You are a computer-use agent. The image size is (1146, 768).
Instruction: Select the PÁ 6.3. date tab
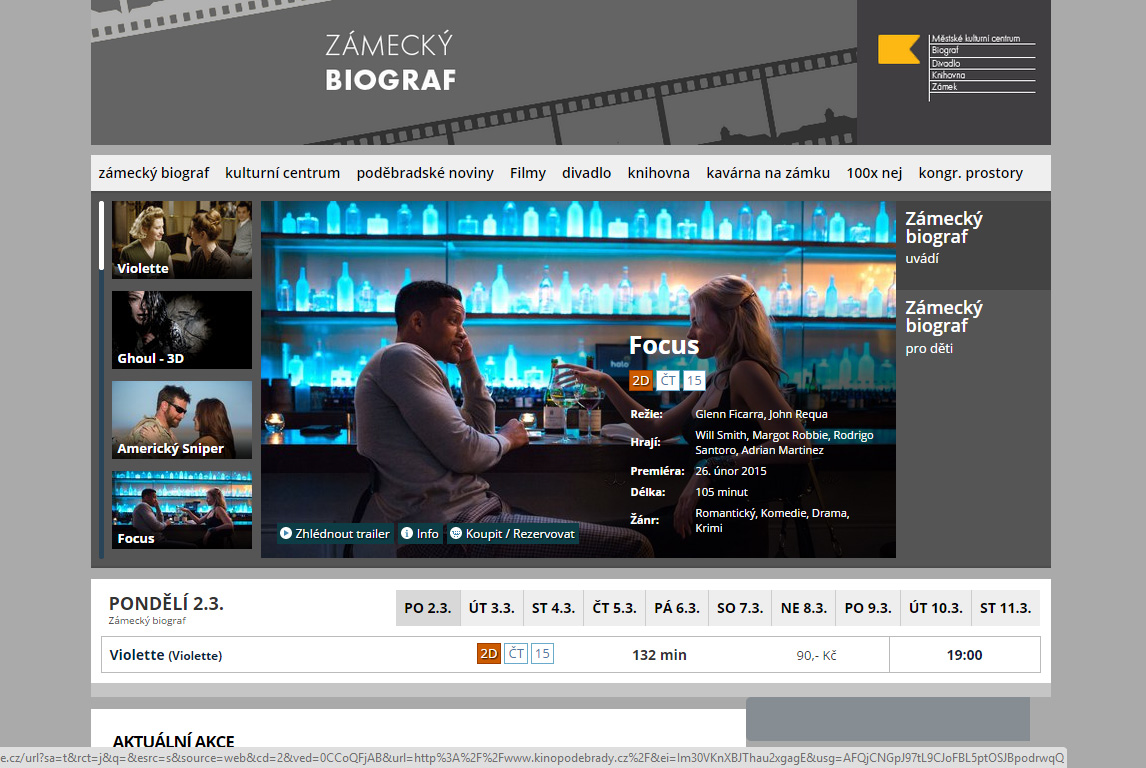click(677, 608)
